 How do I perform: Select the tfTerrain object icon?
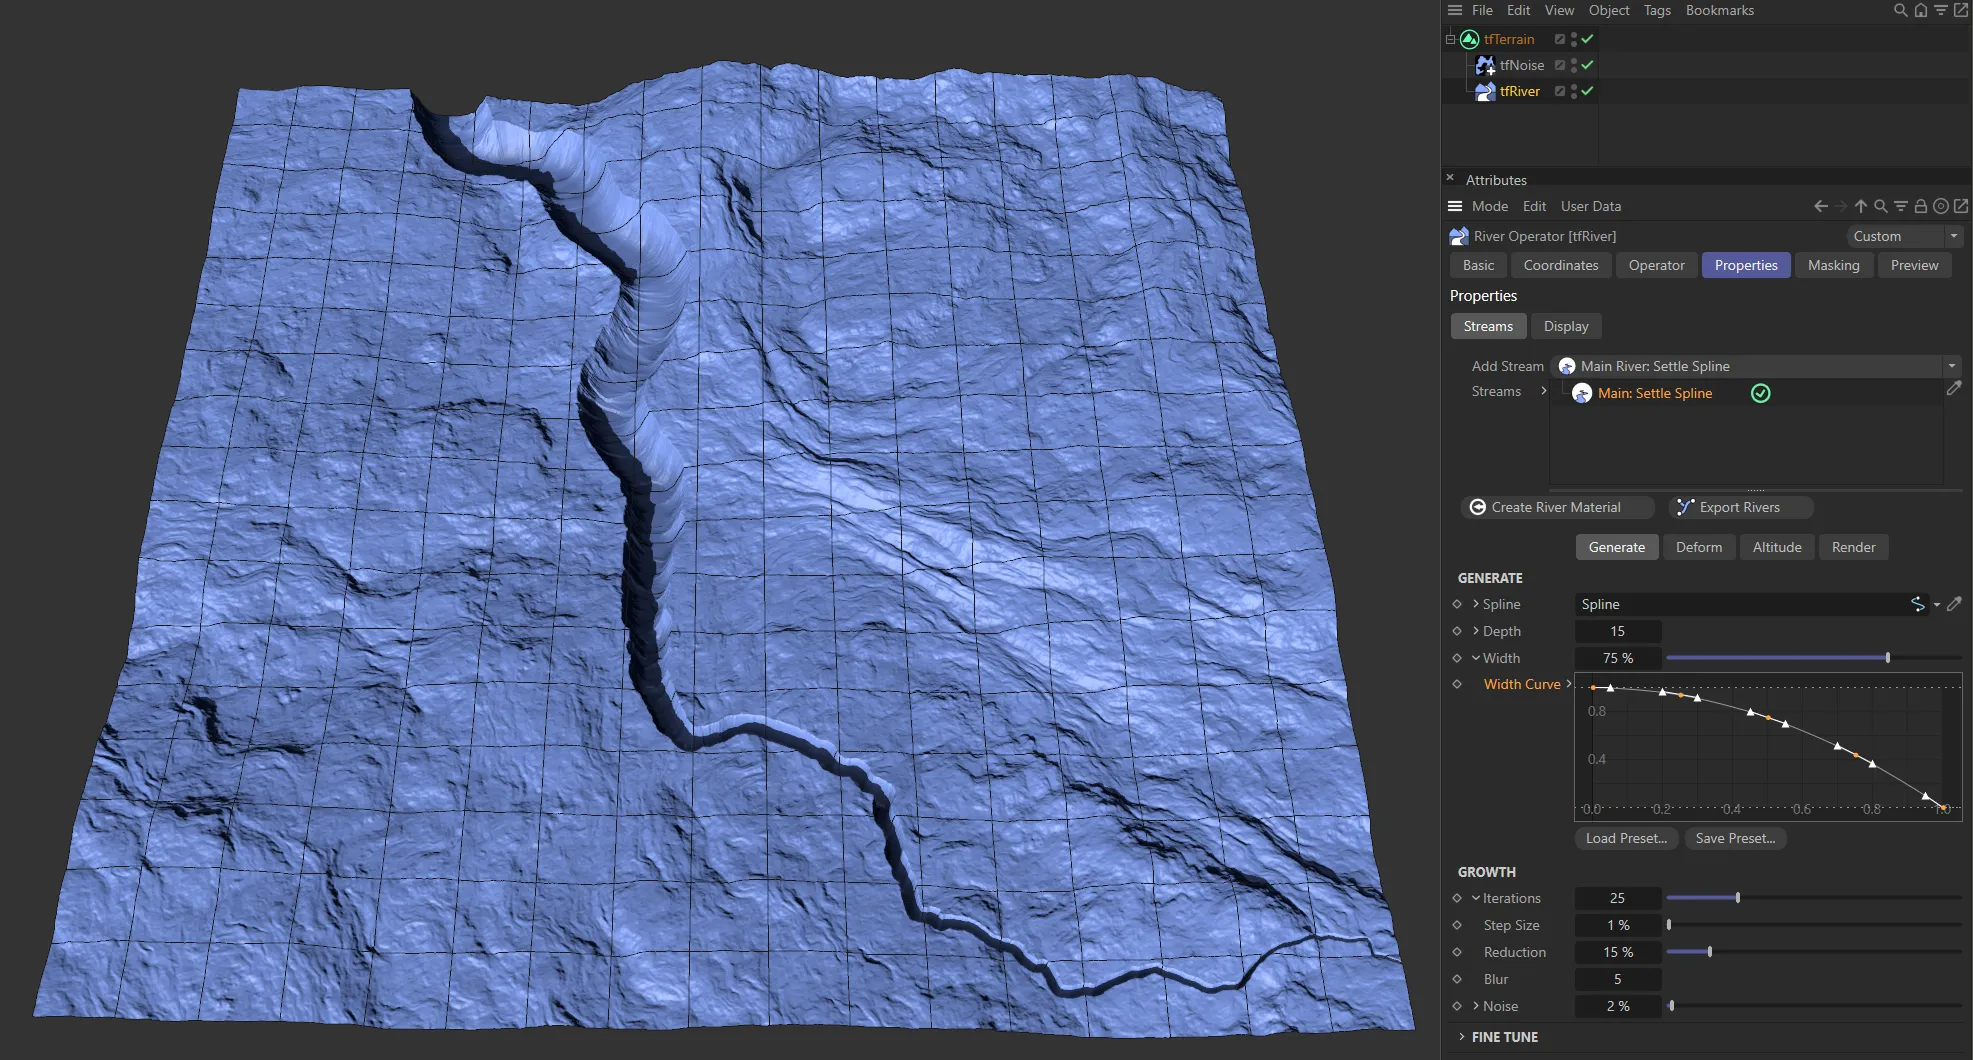[1469, 39]
